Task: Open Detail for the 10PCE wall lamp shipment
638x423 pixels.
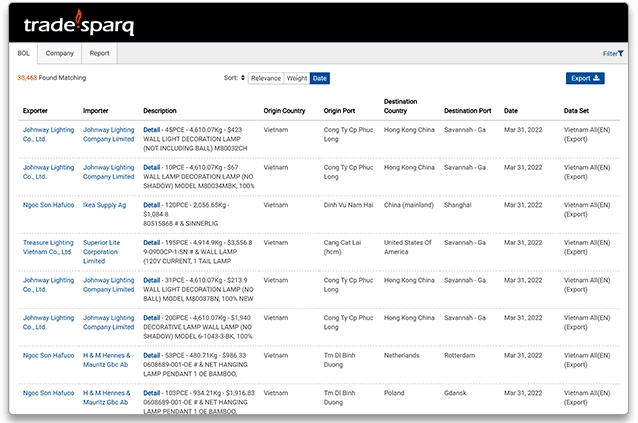Action: coord(151,167)
